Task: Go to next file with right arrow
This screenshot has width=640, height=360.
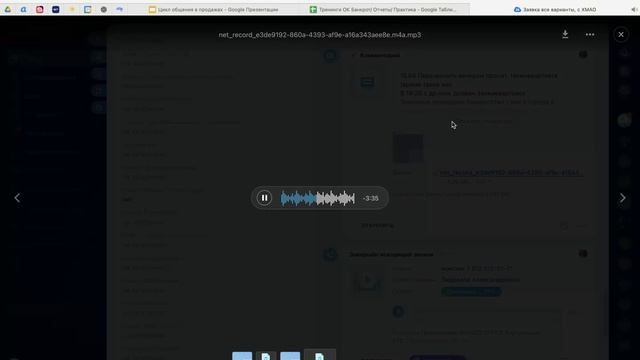Action: (x=622, y=198)
